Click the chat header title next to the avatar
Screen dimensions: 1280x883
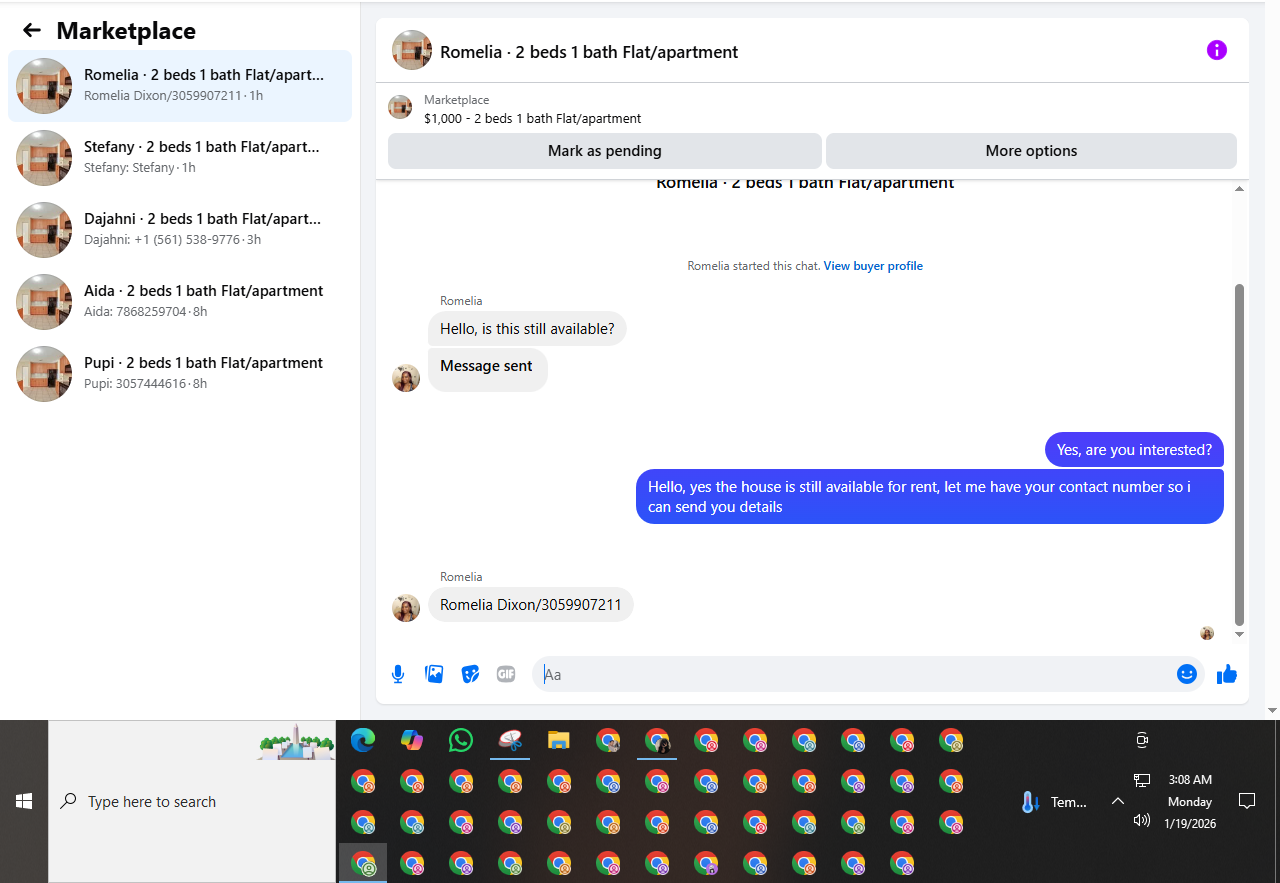589,52
